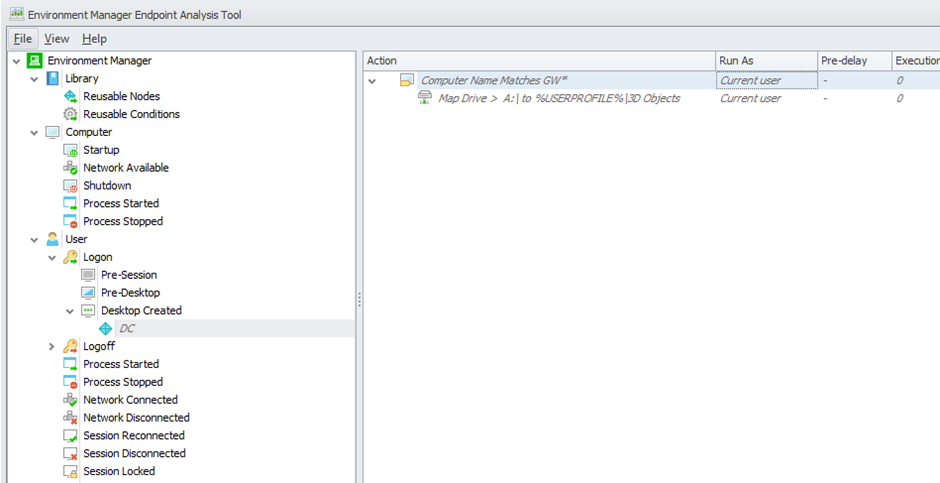Collapse the Computer tree node
This screenshot has width=940, height=483.
(34, 132)
